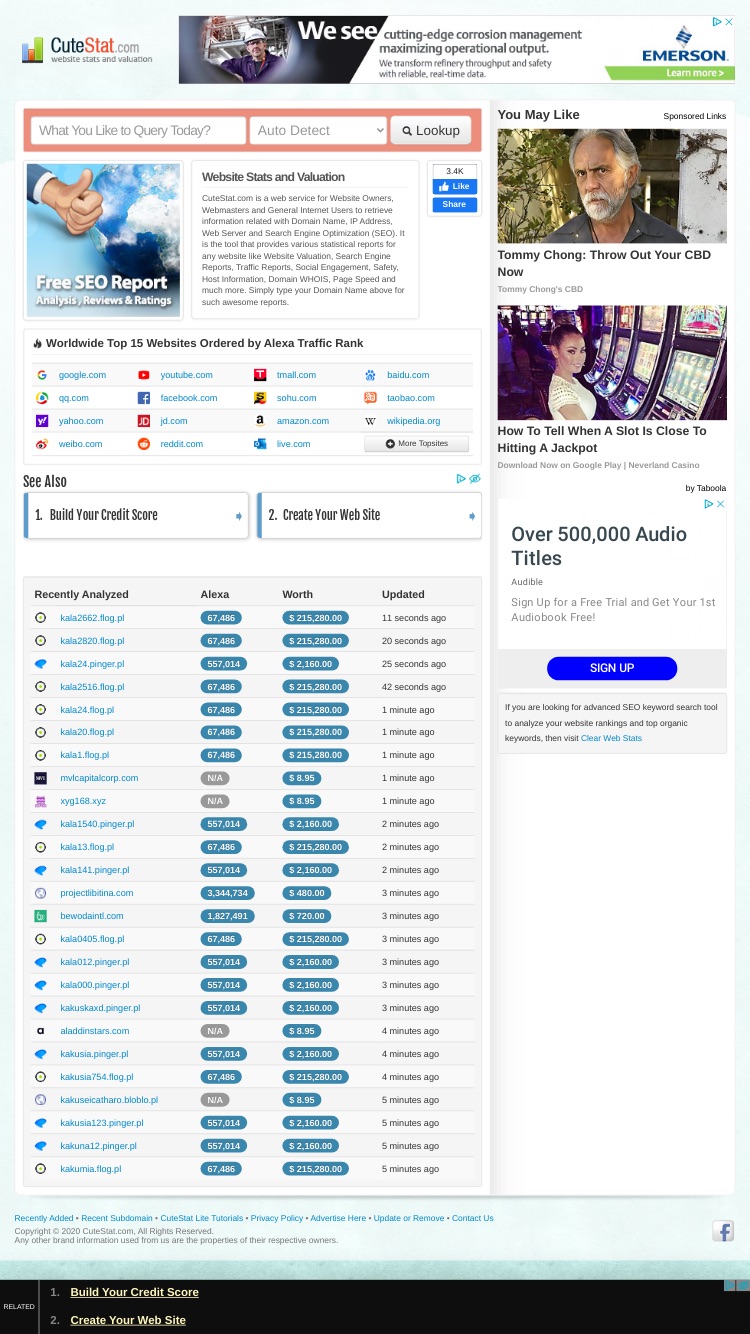Click the QQ favicon icon
This screenshot has height=1334, width=750.
tap(42, 398)
